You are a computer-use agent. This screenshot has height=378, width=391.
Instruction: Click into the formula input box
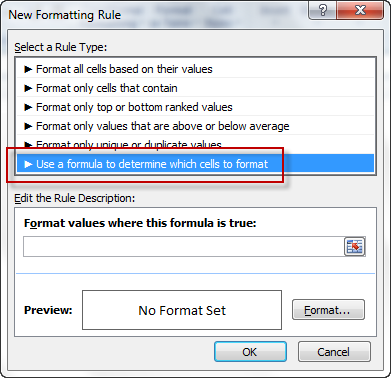(183, 247)
